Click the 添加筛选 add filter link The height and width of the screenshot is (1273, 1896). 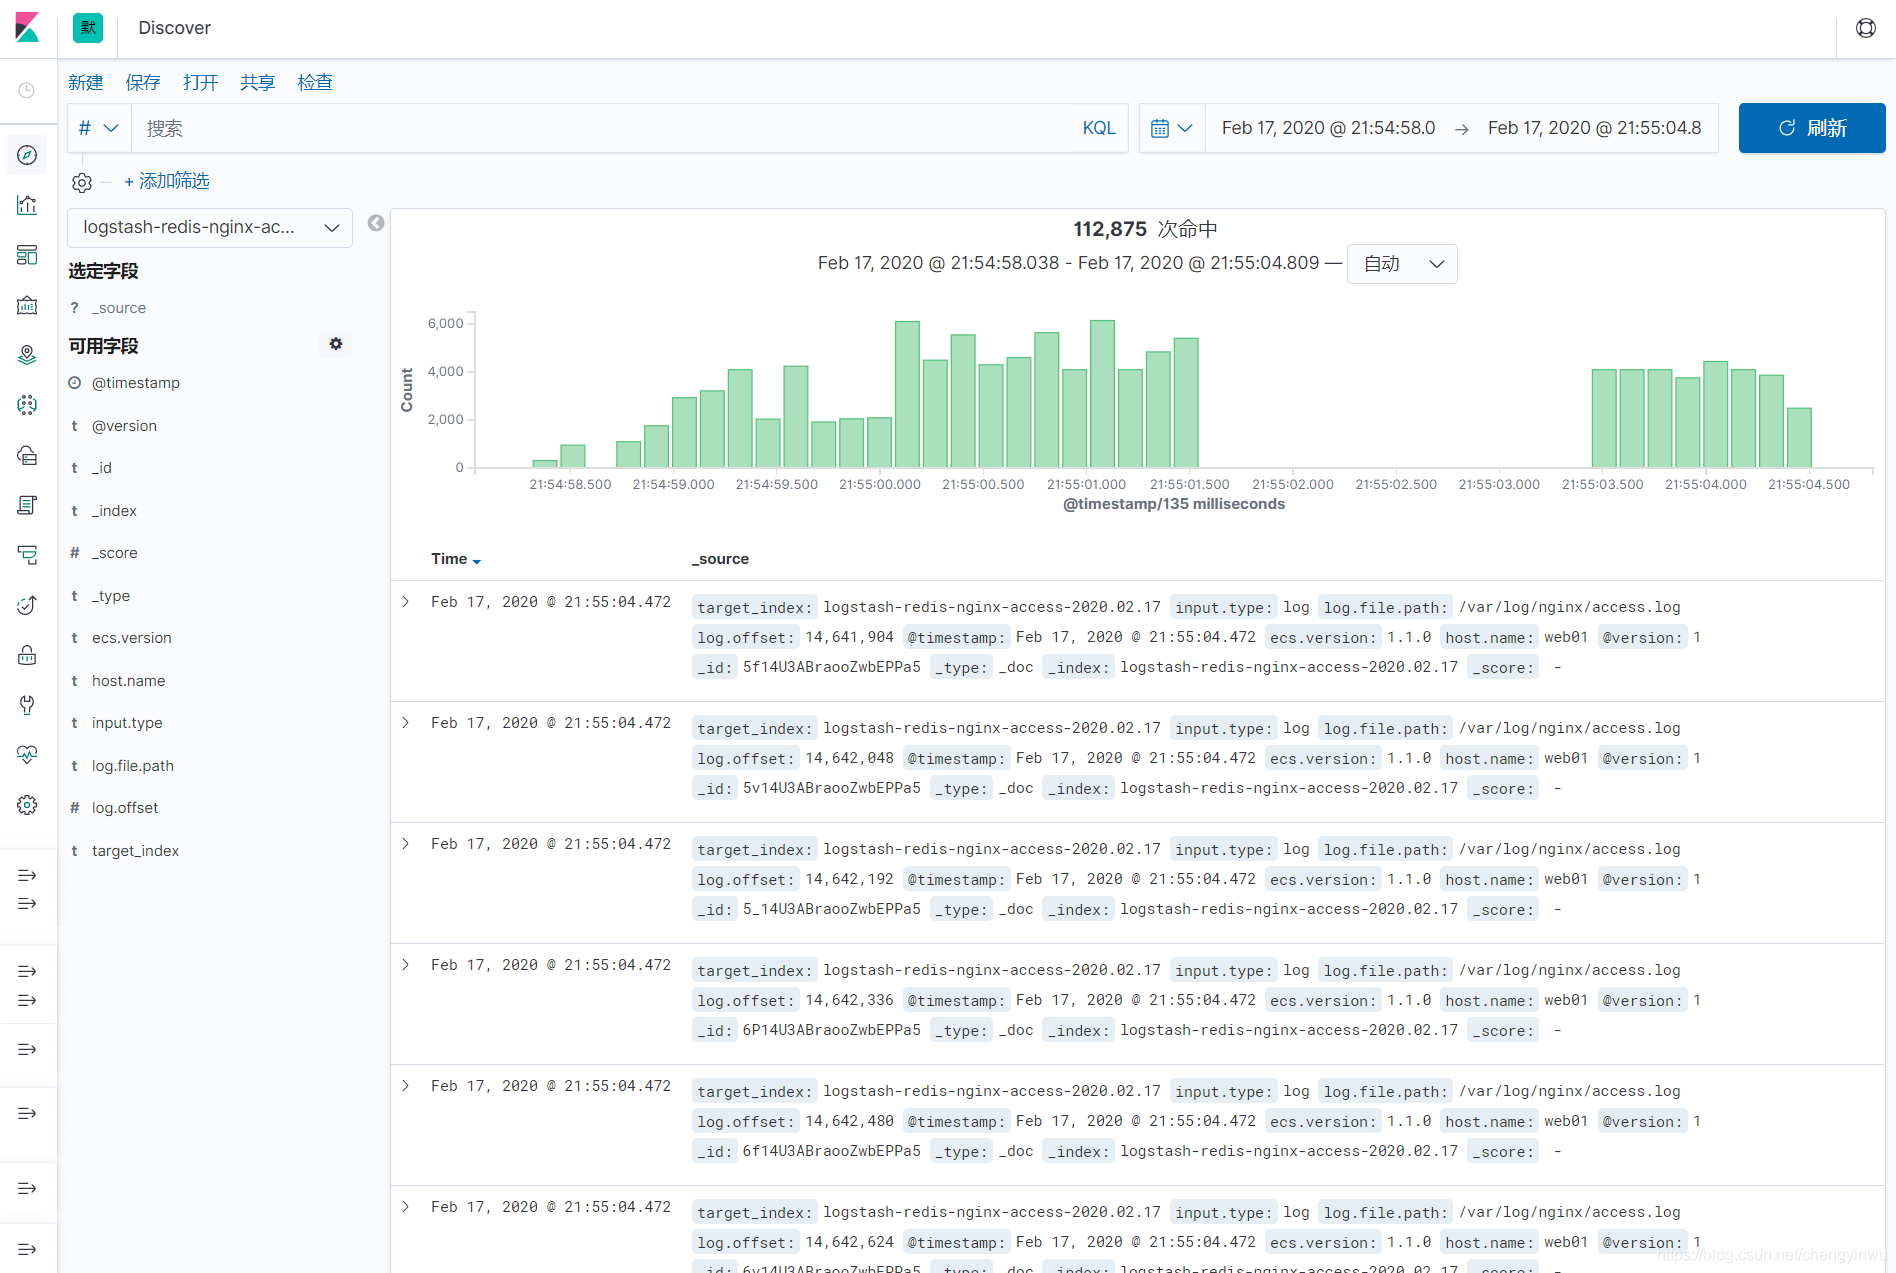(167, 181)
